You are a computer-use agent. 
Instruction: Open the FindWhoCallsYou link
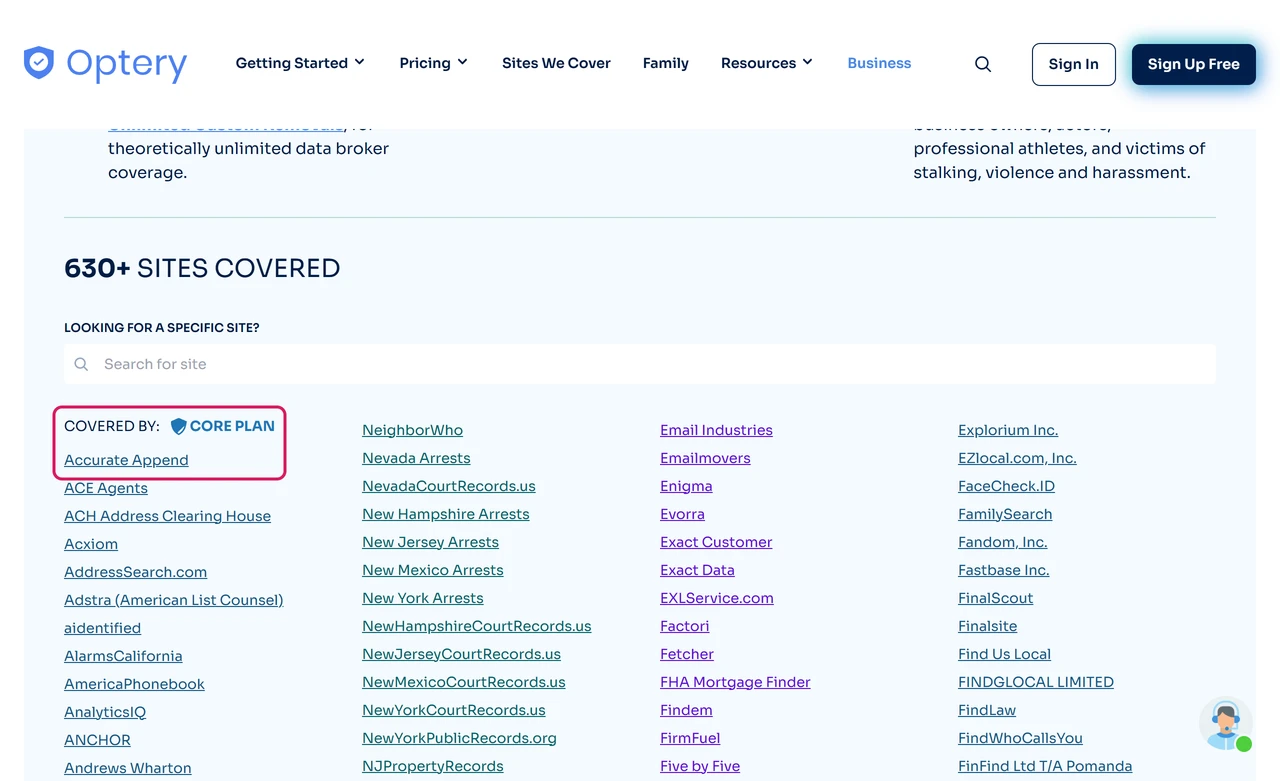click(x=1020, y=738)
